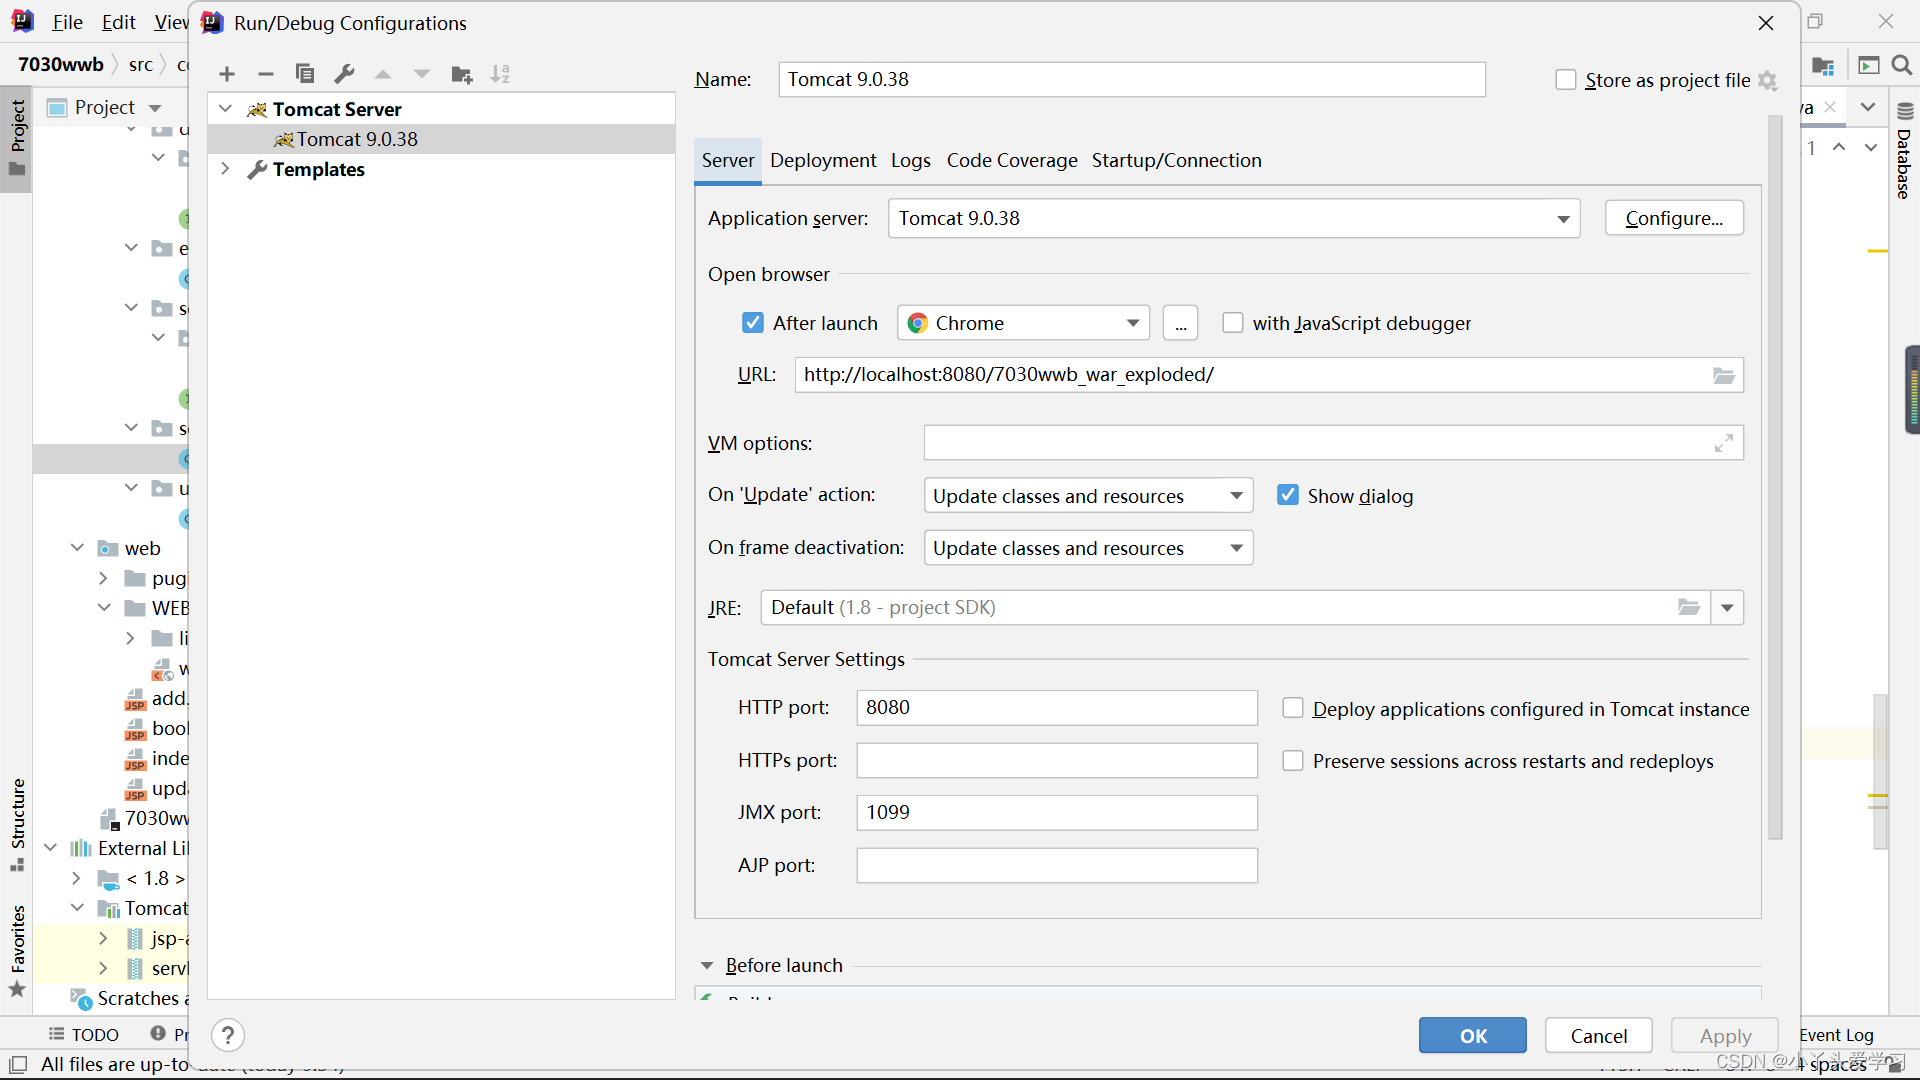Open edit templates wrench icon in toolbar
Viewport: 1920px width, 1080px height.
[345, 74]
